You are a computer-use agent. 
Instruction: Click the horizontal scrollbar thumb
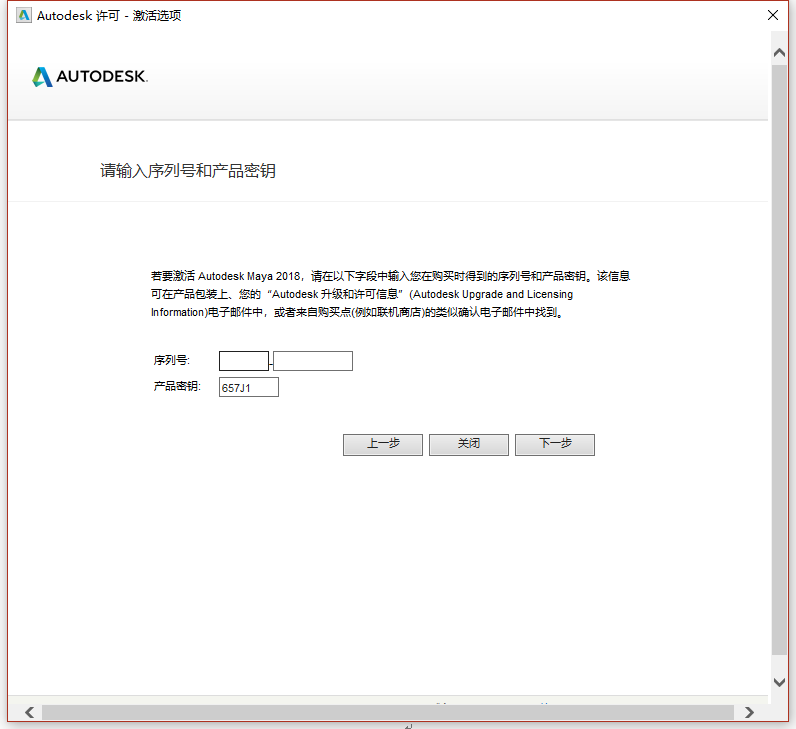pos(388,712)
